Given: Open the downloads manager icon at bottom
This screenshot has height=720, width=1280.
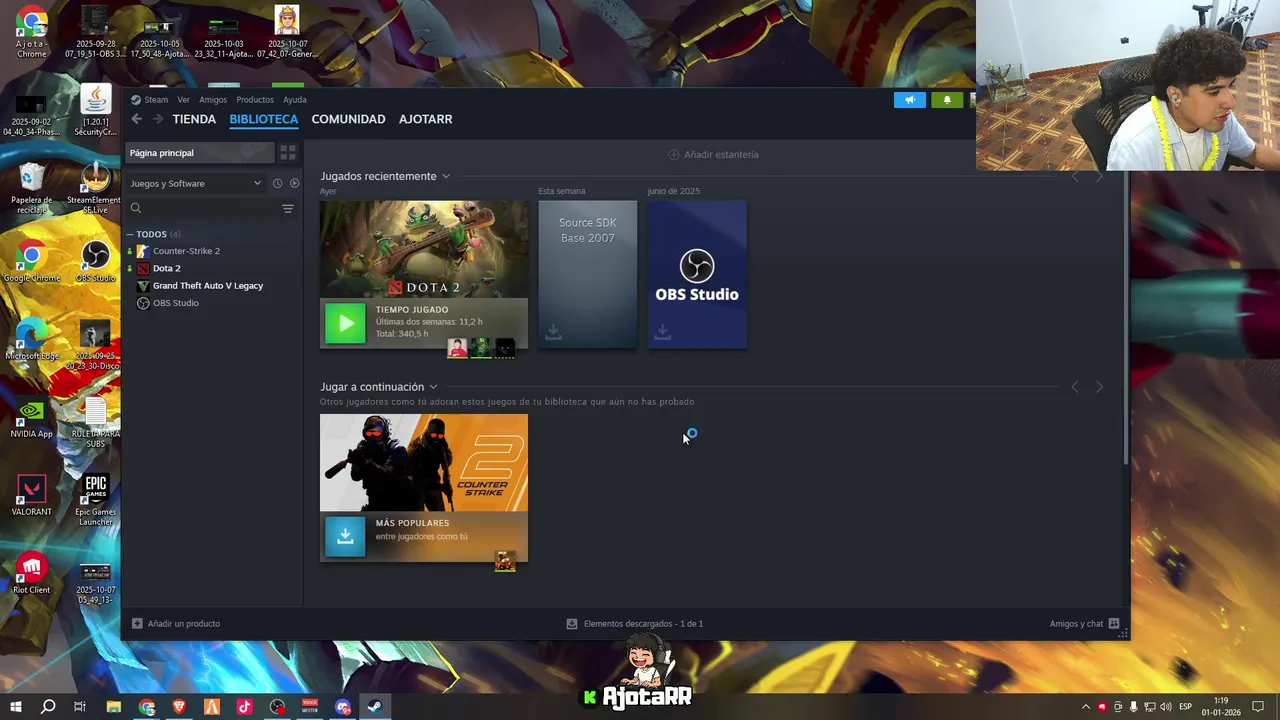Looking at the screenshot, I should click(572, 624).
